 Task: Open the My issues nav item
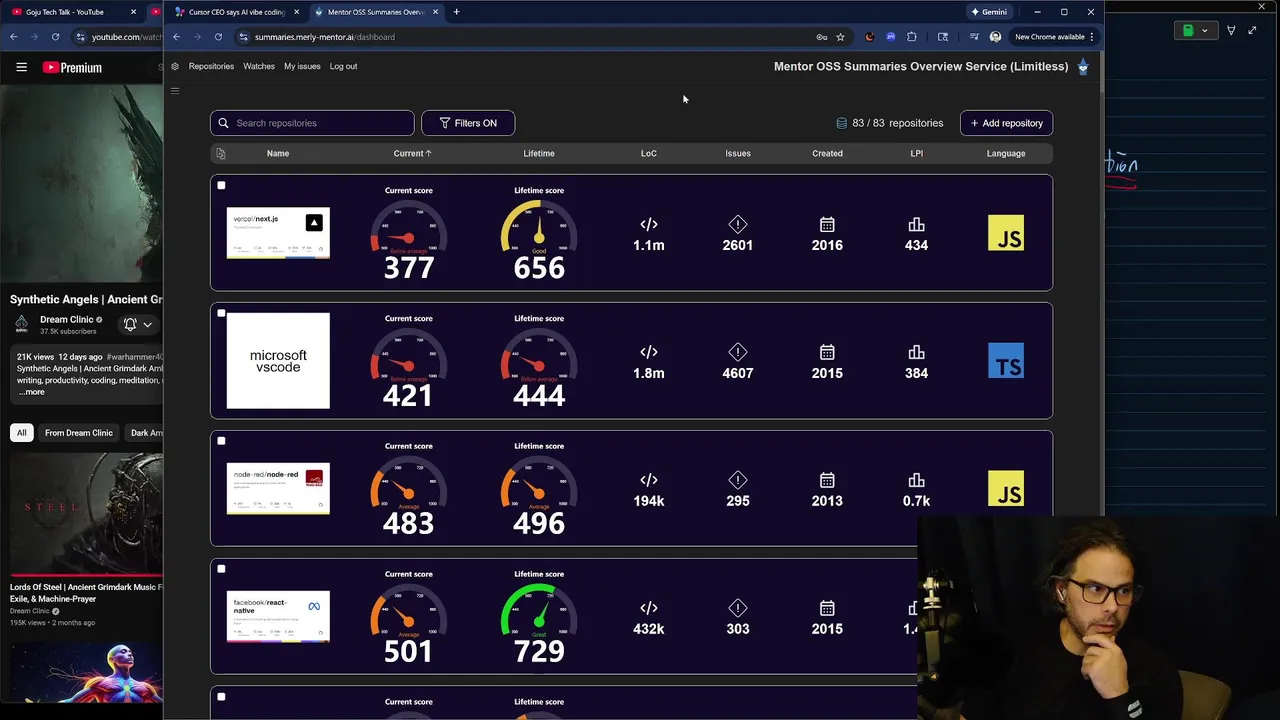tap(302, 66)
